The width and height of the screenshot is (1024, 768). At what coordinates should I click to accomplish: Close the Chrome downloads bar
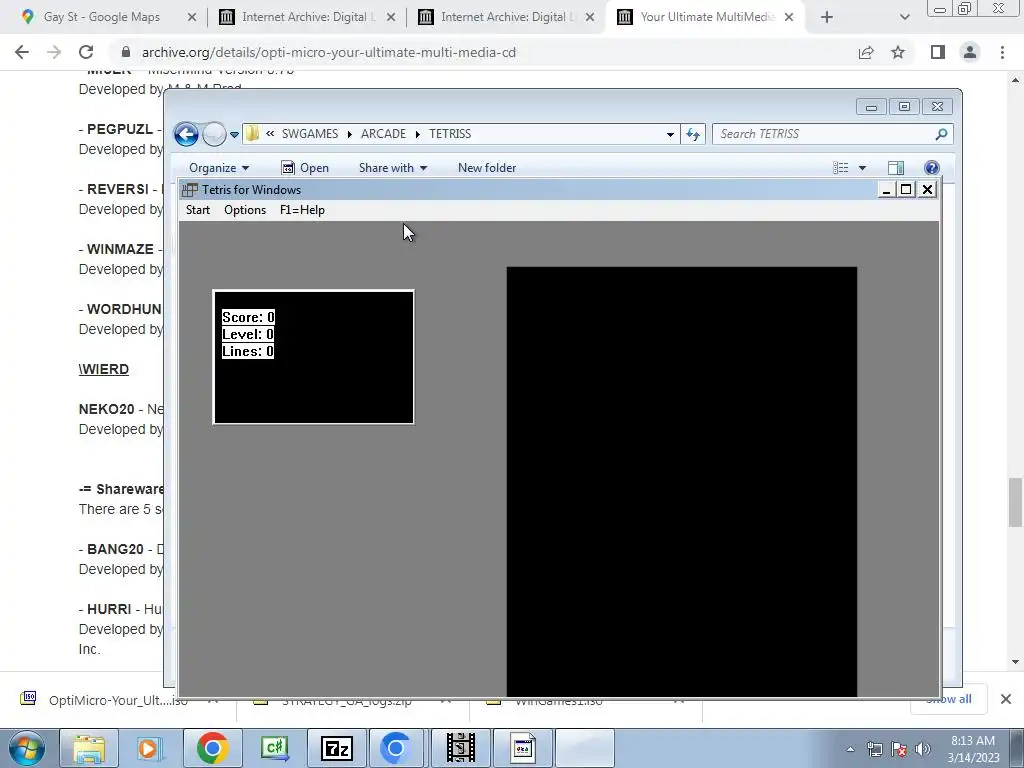[x=1006, y=699]
